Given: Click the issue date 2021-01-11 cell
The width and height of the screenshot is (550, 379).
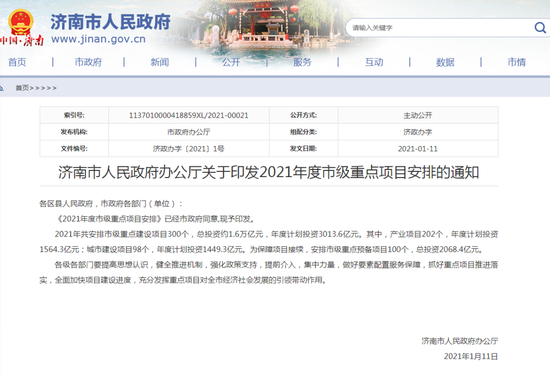Looking at the screenshot, I should click(x=418, y=148).
